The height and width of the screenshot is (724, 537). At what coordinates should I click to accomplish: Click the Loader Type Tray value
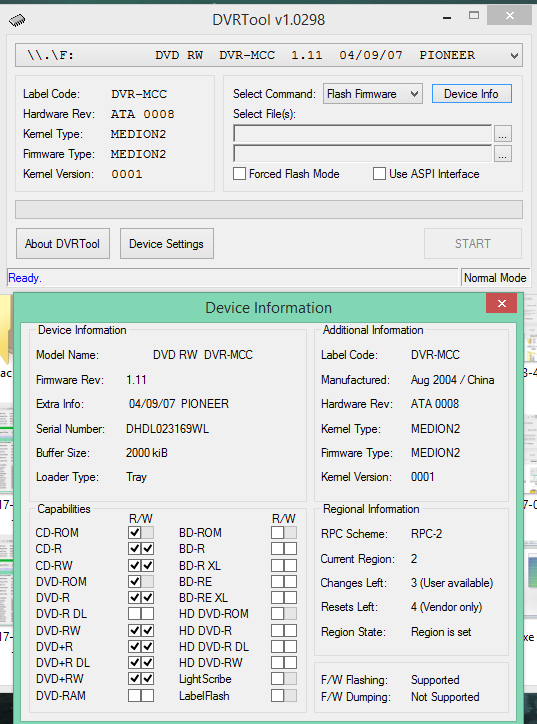click(136, 477)
